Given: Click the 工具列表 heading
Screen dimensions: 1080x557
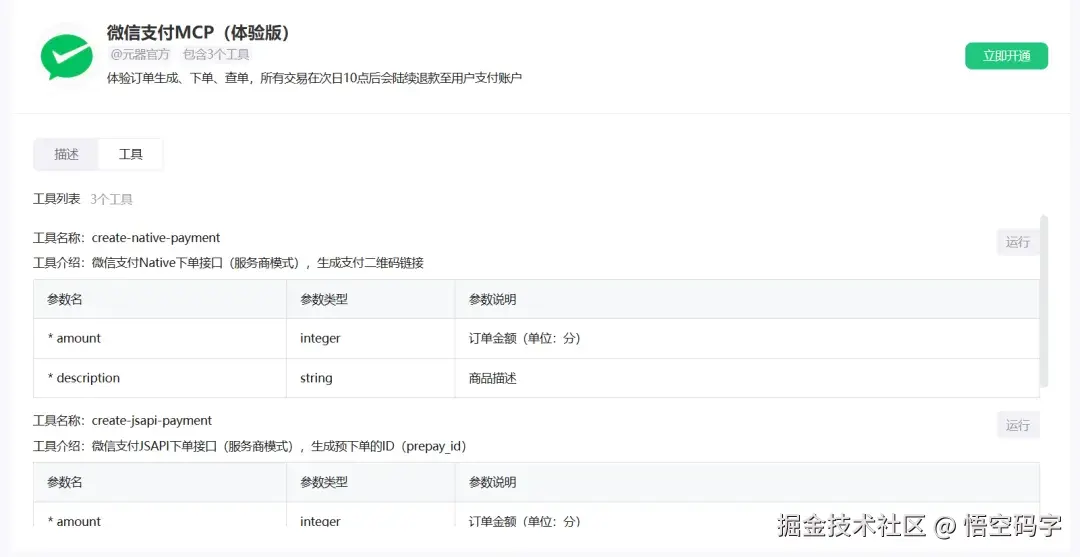Looking at the screenshot, I should pyautogui.click(x=56, y=199).
